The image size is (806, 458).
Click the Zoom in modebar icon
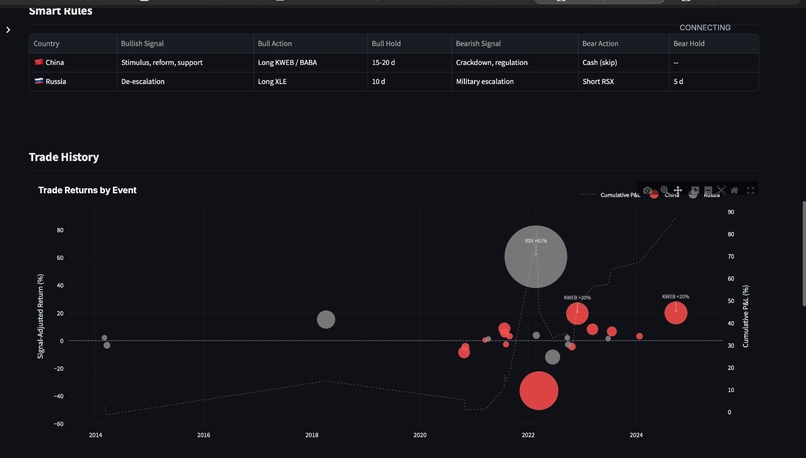[x=694, y=190]
